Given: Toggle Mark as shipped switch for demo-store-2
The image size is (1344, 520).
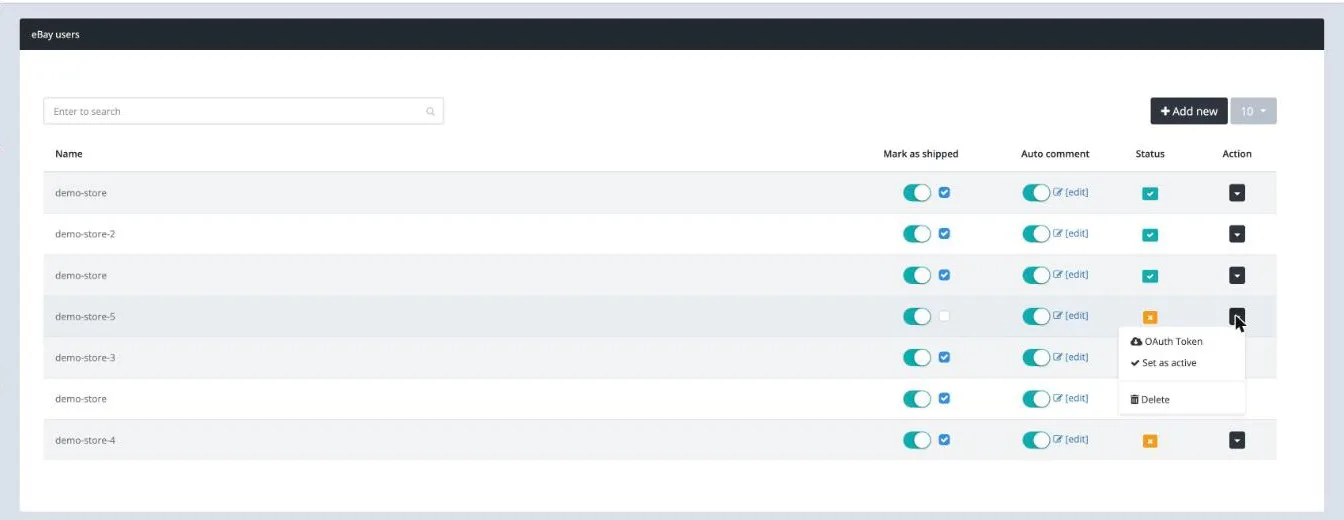Looking at the screenshot, I should click(x=917, y=234).
